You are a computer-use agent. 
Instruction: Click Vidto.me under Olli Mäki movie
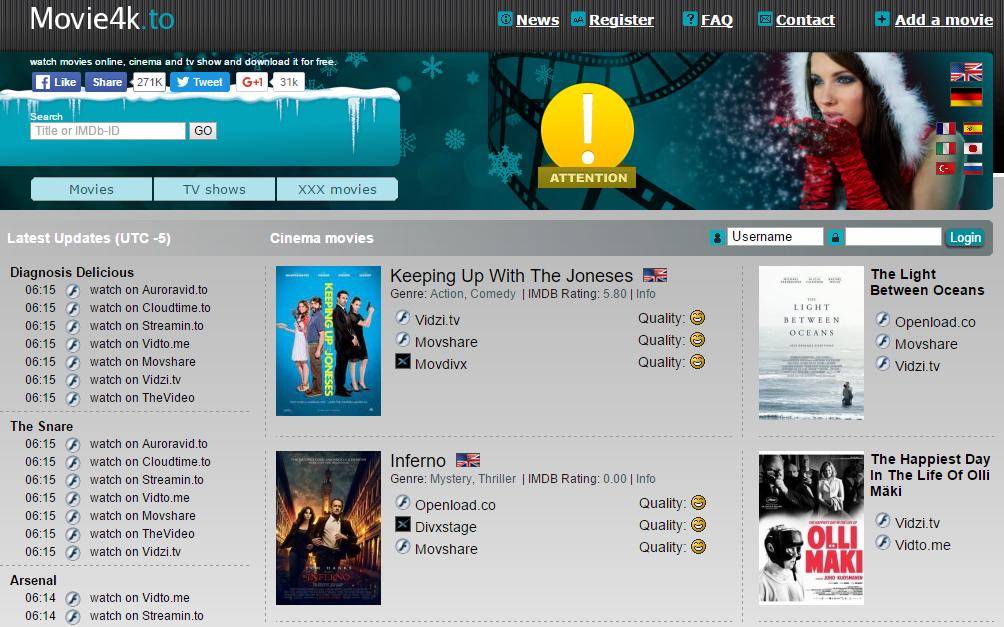tap(923, 545)
